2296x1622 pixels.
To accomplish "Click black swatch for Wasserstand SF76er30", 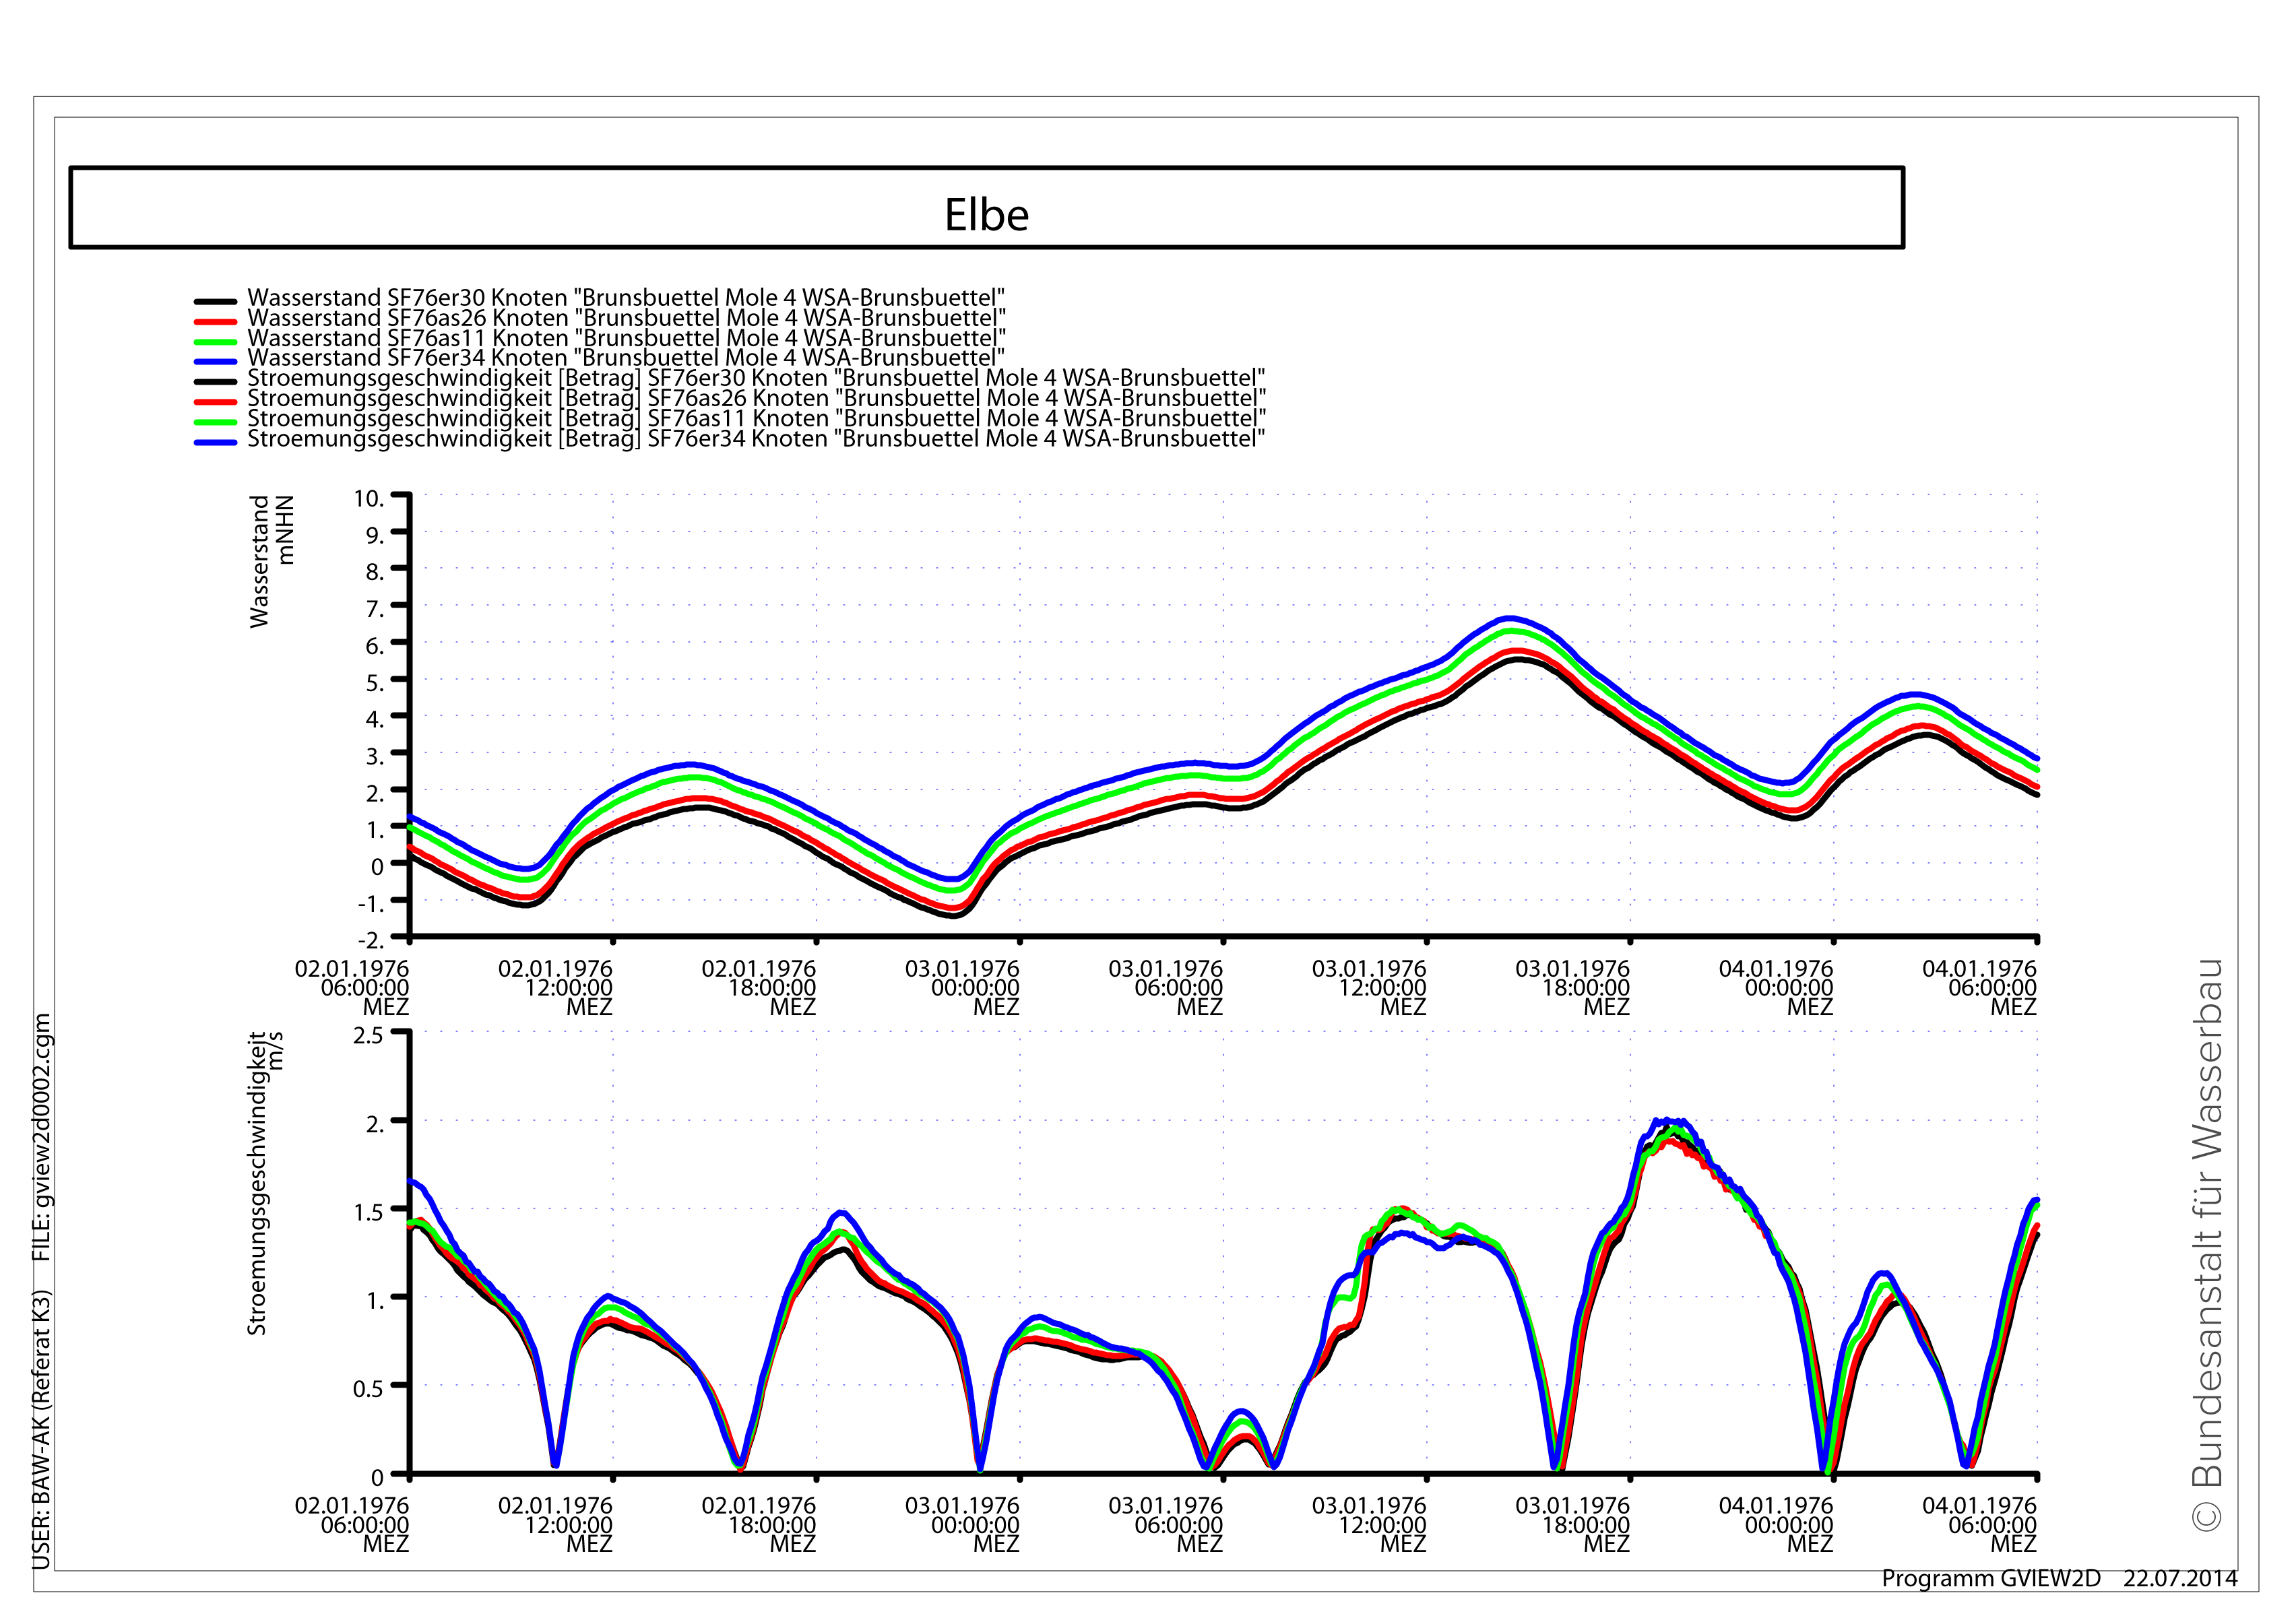I will point(215,301).
